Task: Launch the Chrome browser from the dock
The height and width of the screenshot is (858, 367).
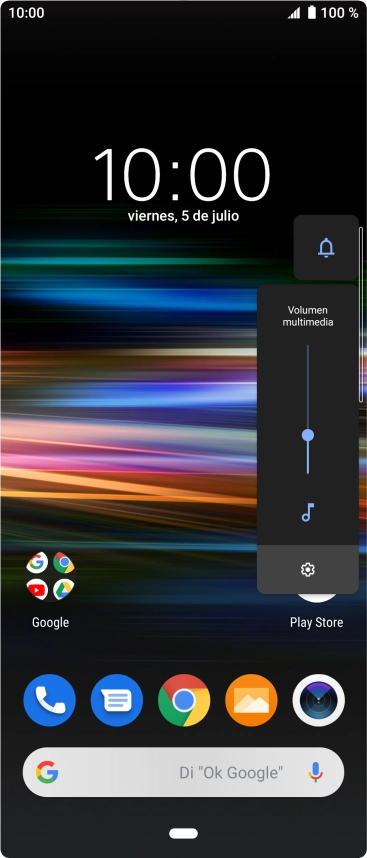Action: click(x=184, y=700)
